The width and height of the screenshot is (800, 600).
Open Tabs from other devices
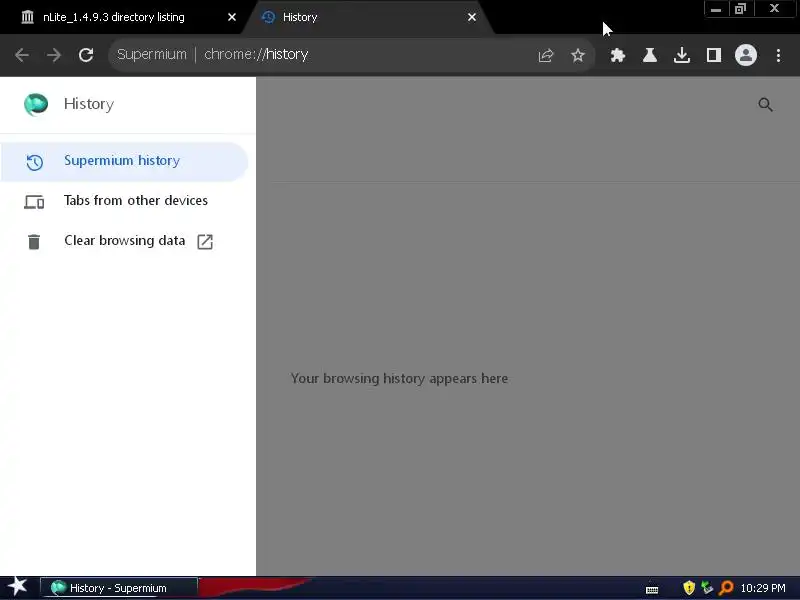tap(124, 201)
